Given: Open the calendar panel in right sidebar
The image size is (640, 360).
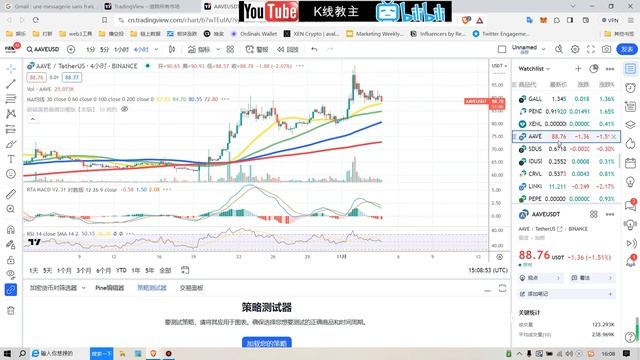Looking at the screenshot, I should [x=631, y=163].
